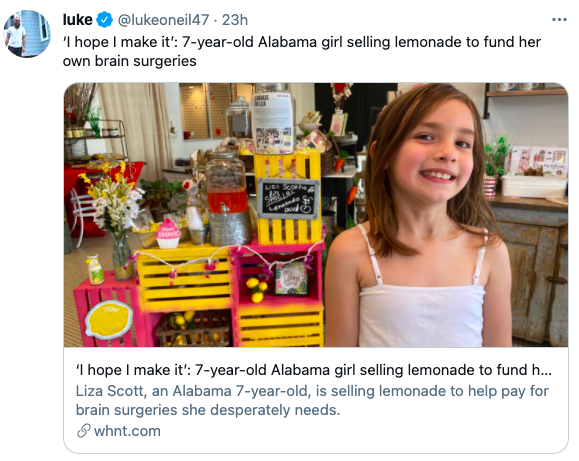Open the three-dot more options menu
This screenshot has width=579, height=461.
(559, 20)
